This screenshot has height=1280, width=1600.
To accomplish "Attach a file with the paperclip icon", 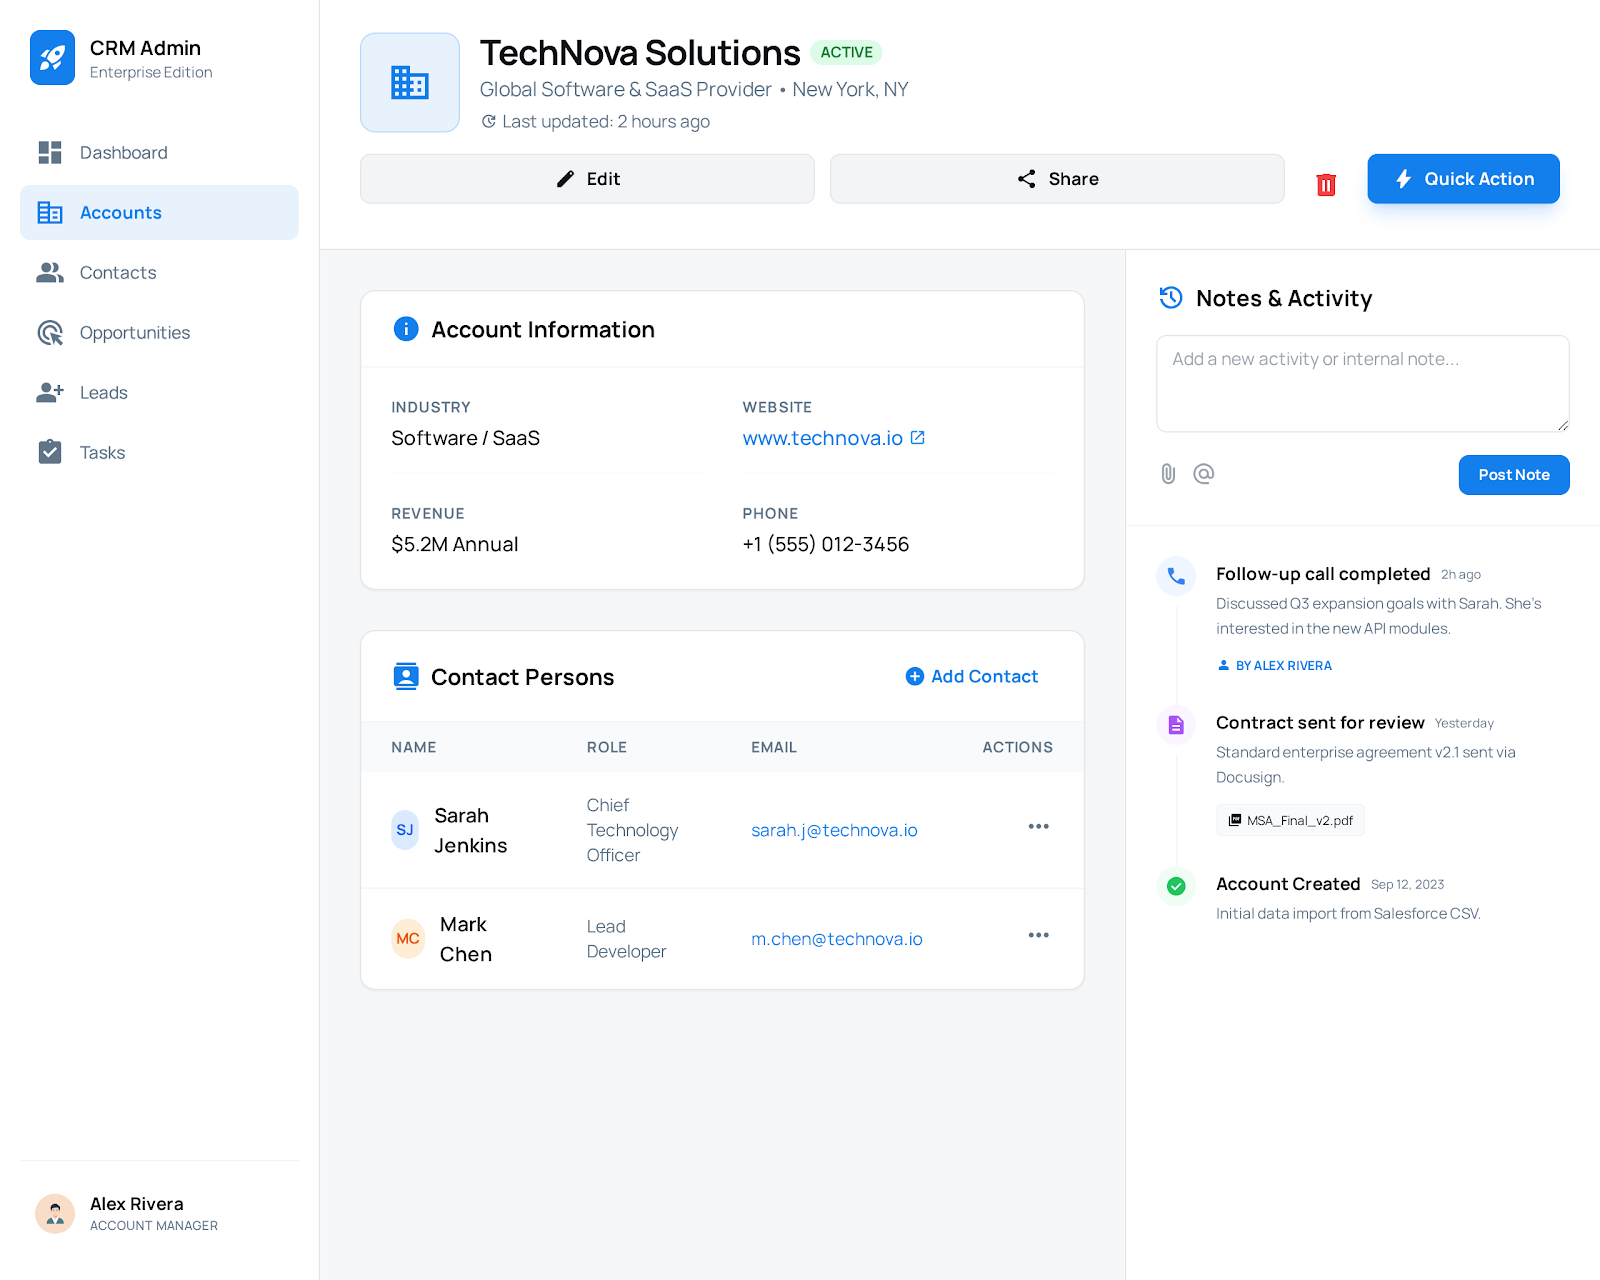I will [1167, 474].
